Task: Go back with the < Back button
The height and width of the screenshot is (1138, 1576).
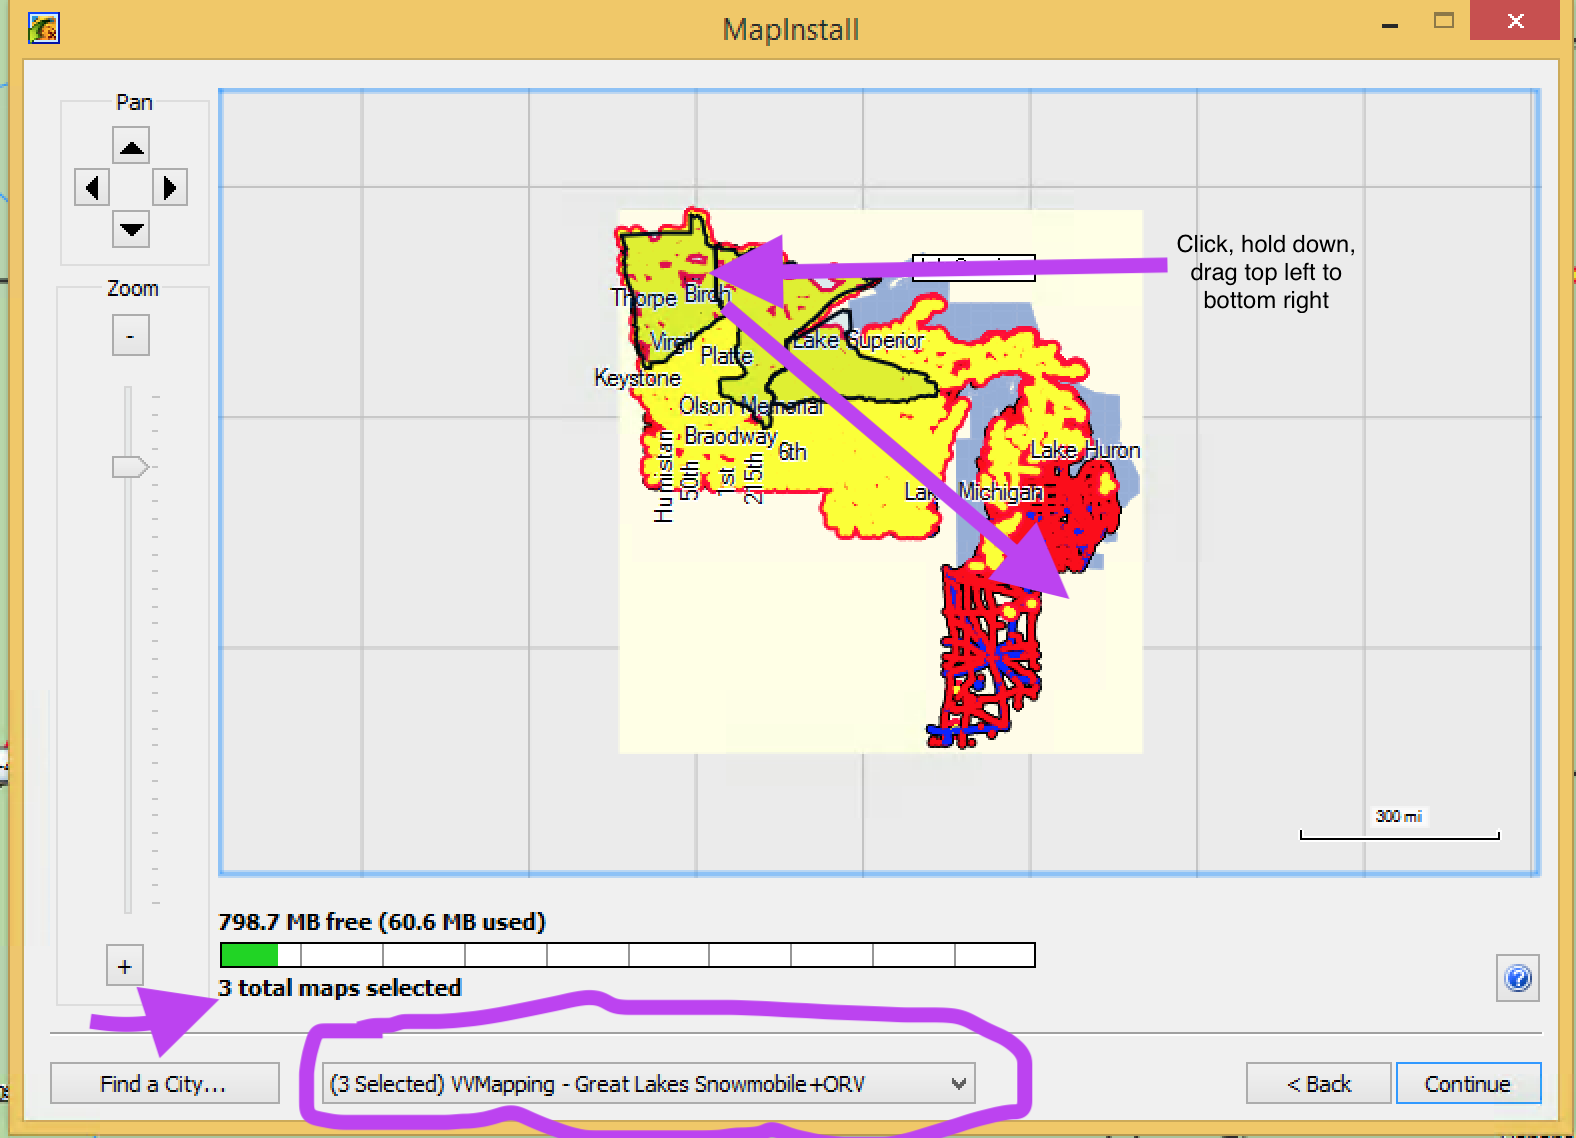Action: [x=1318, y=1084]
